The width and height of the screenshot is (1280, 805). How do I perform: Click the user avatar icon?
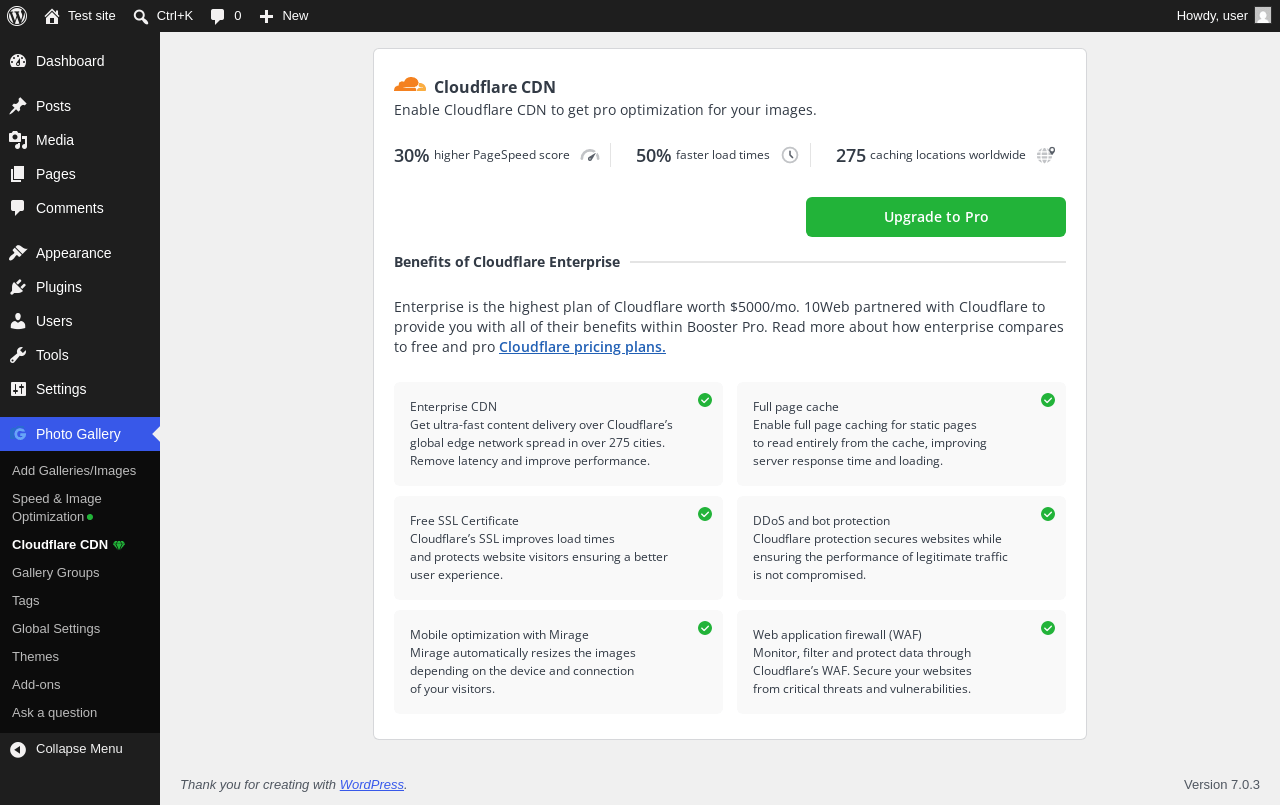(1263, 15)
